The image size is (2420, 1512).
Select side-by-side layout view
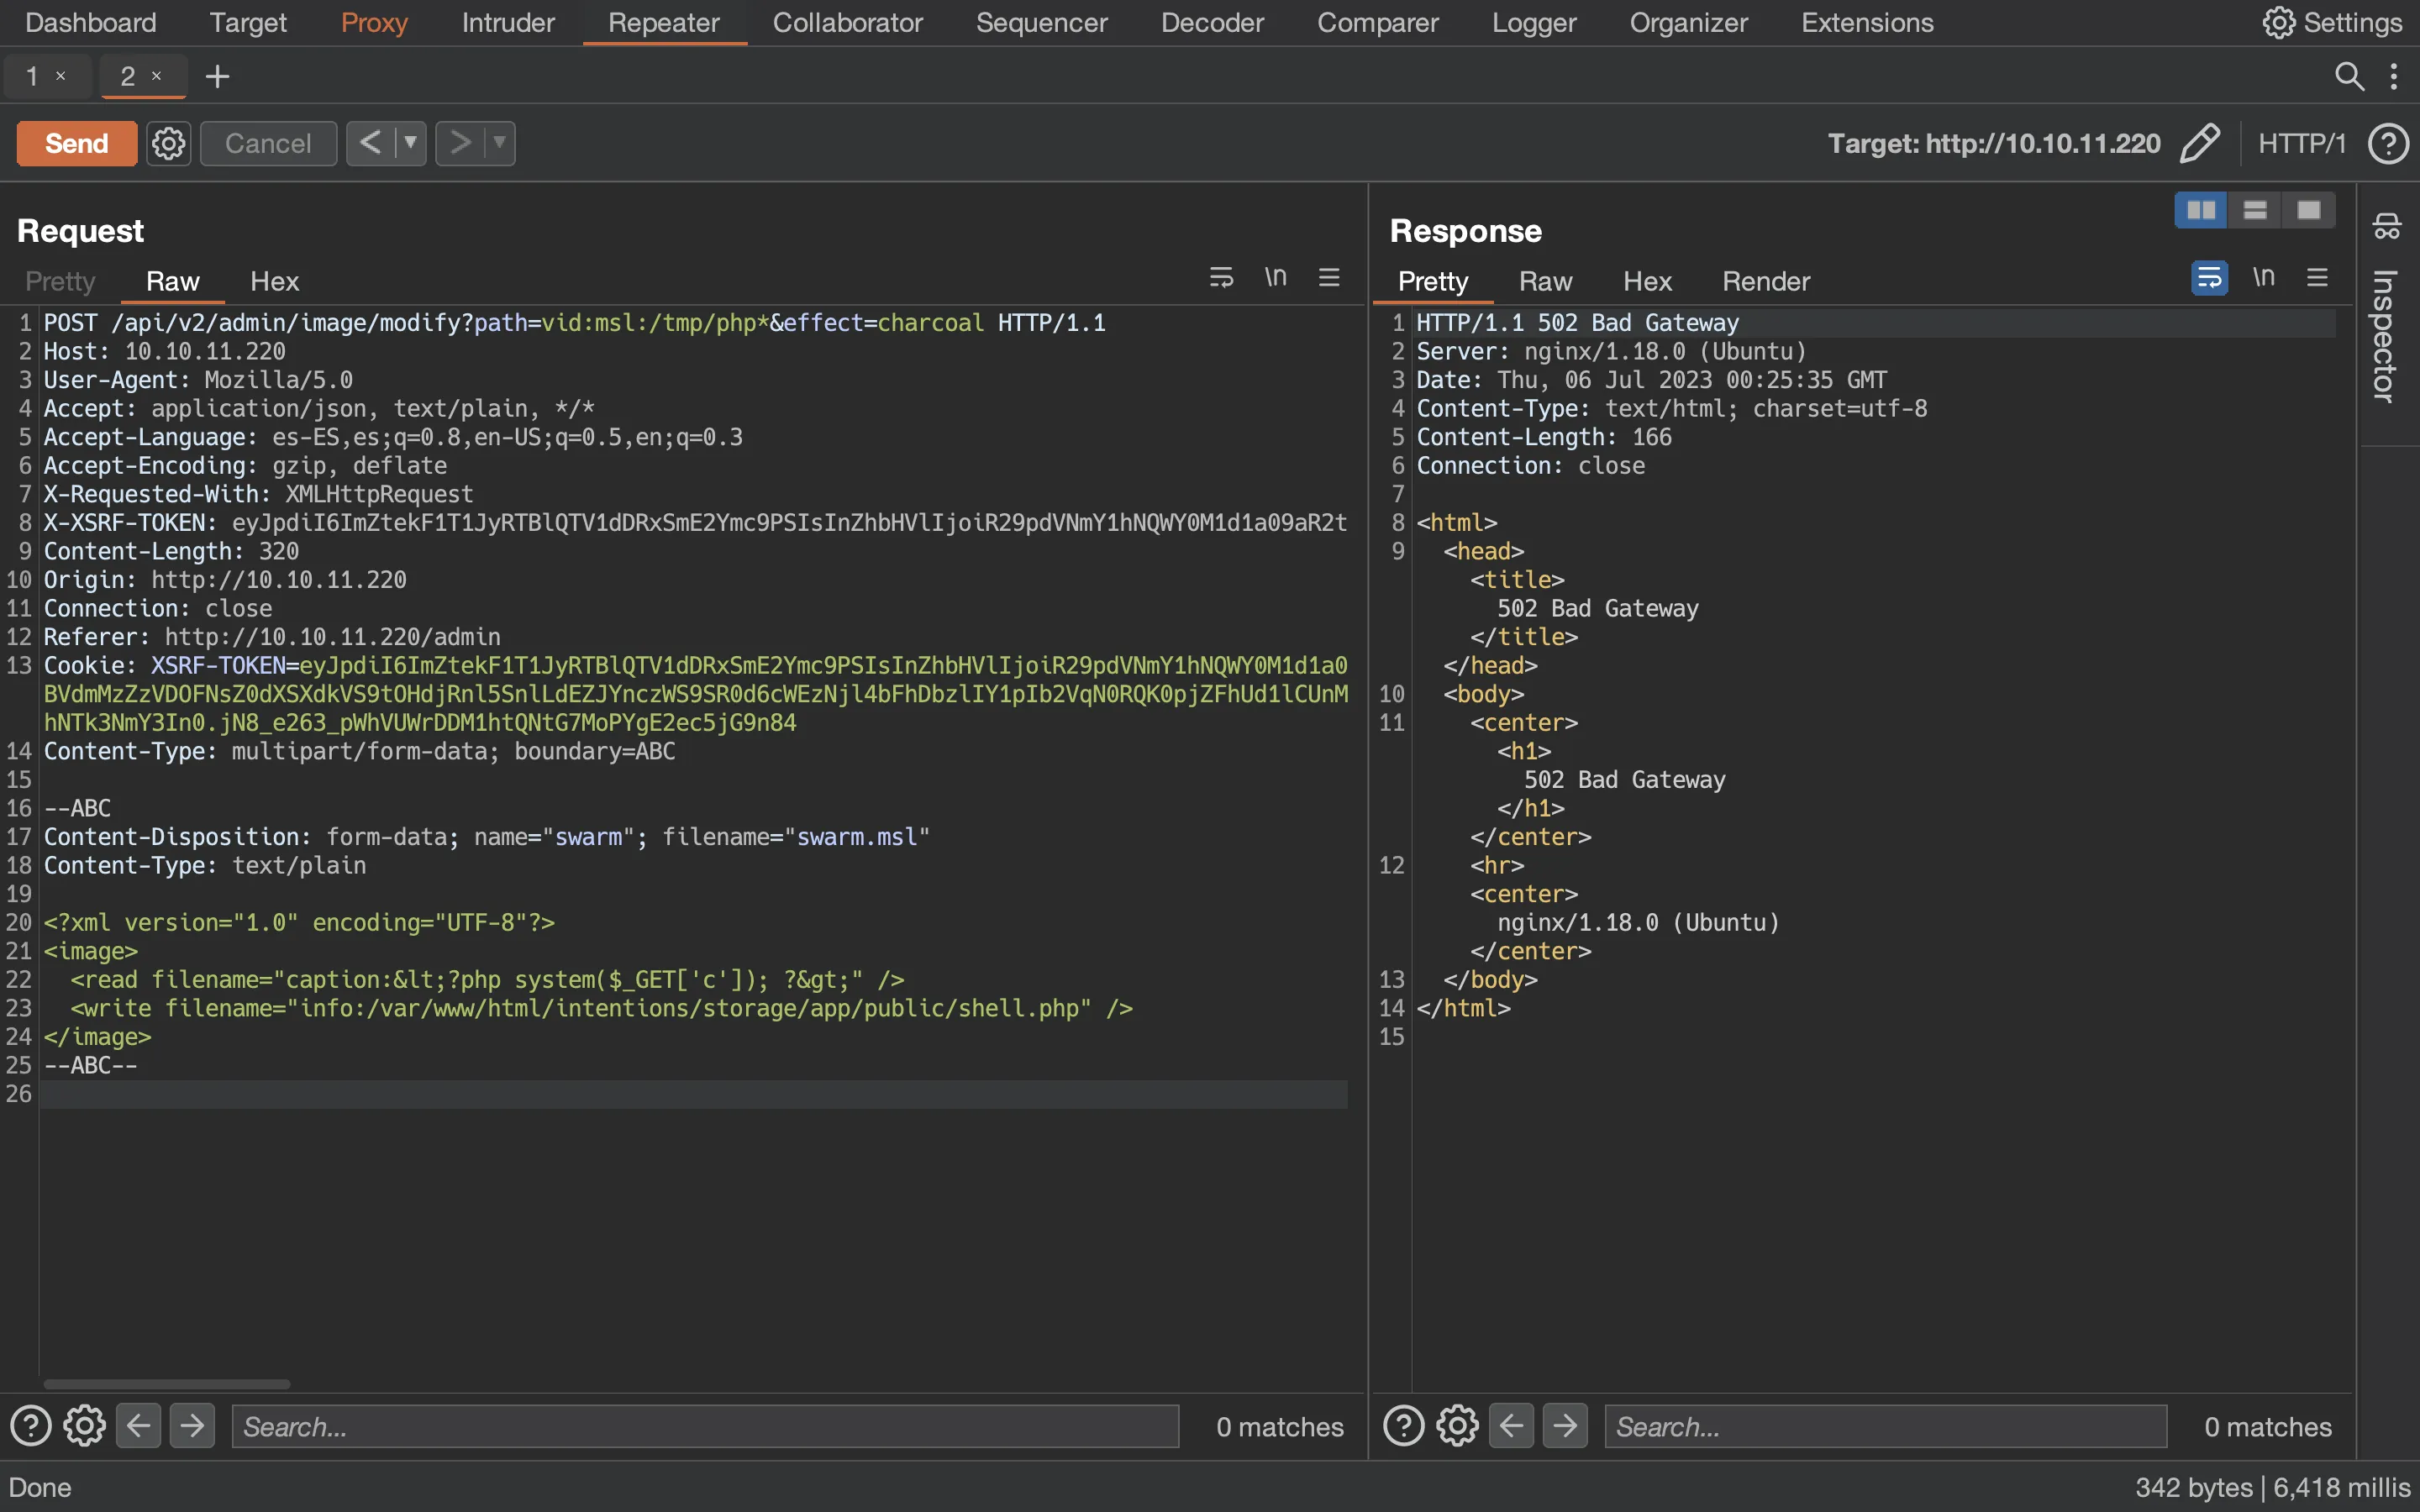[2201, 210]
